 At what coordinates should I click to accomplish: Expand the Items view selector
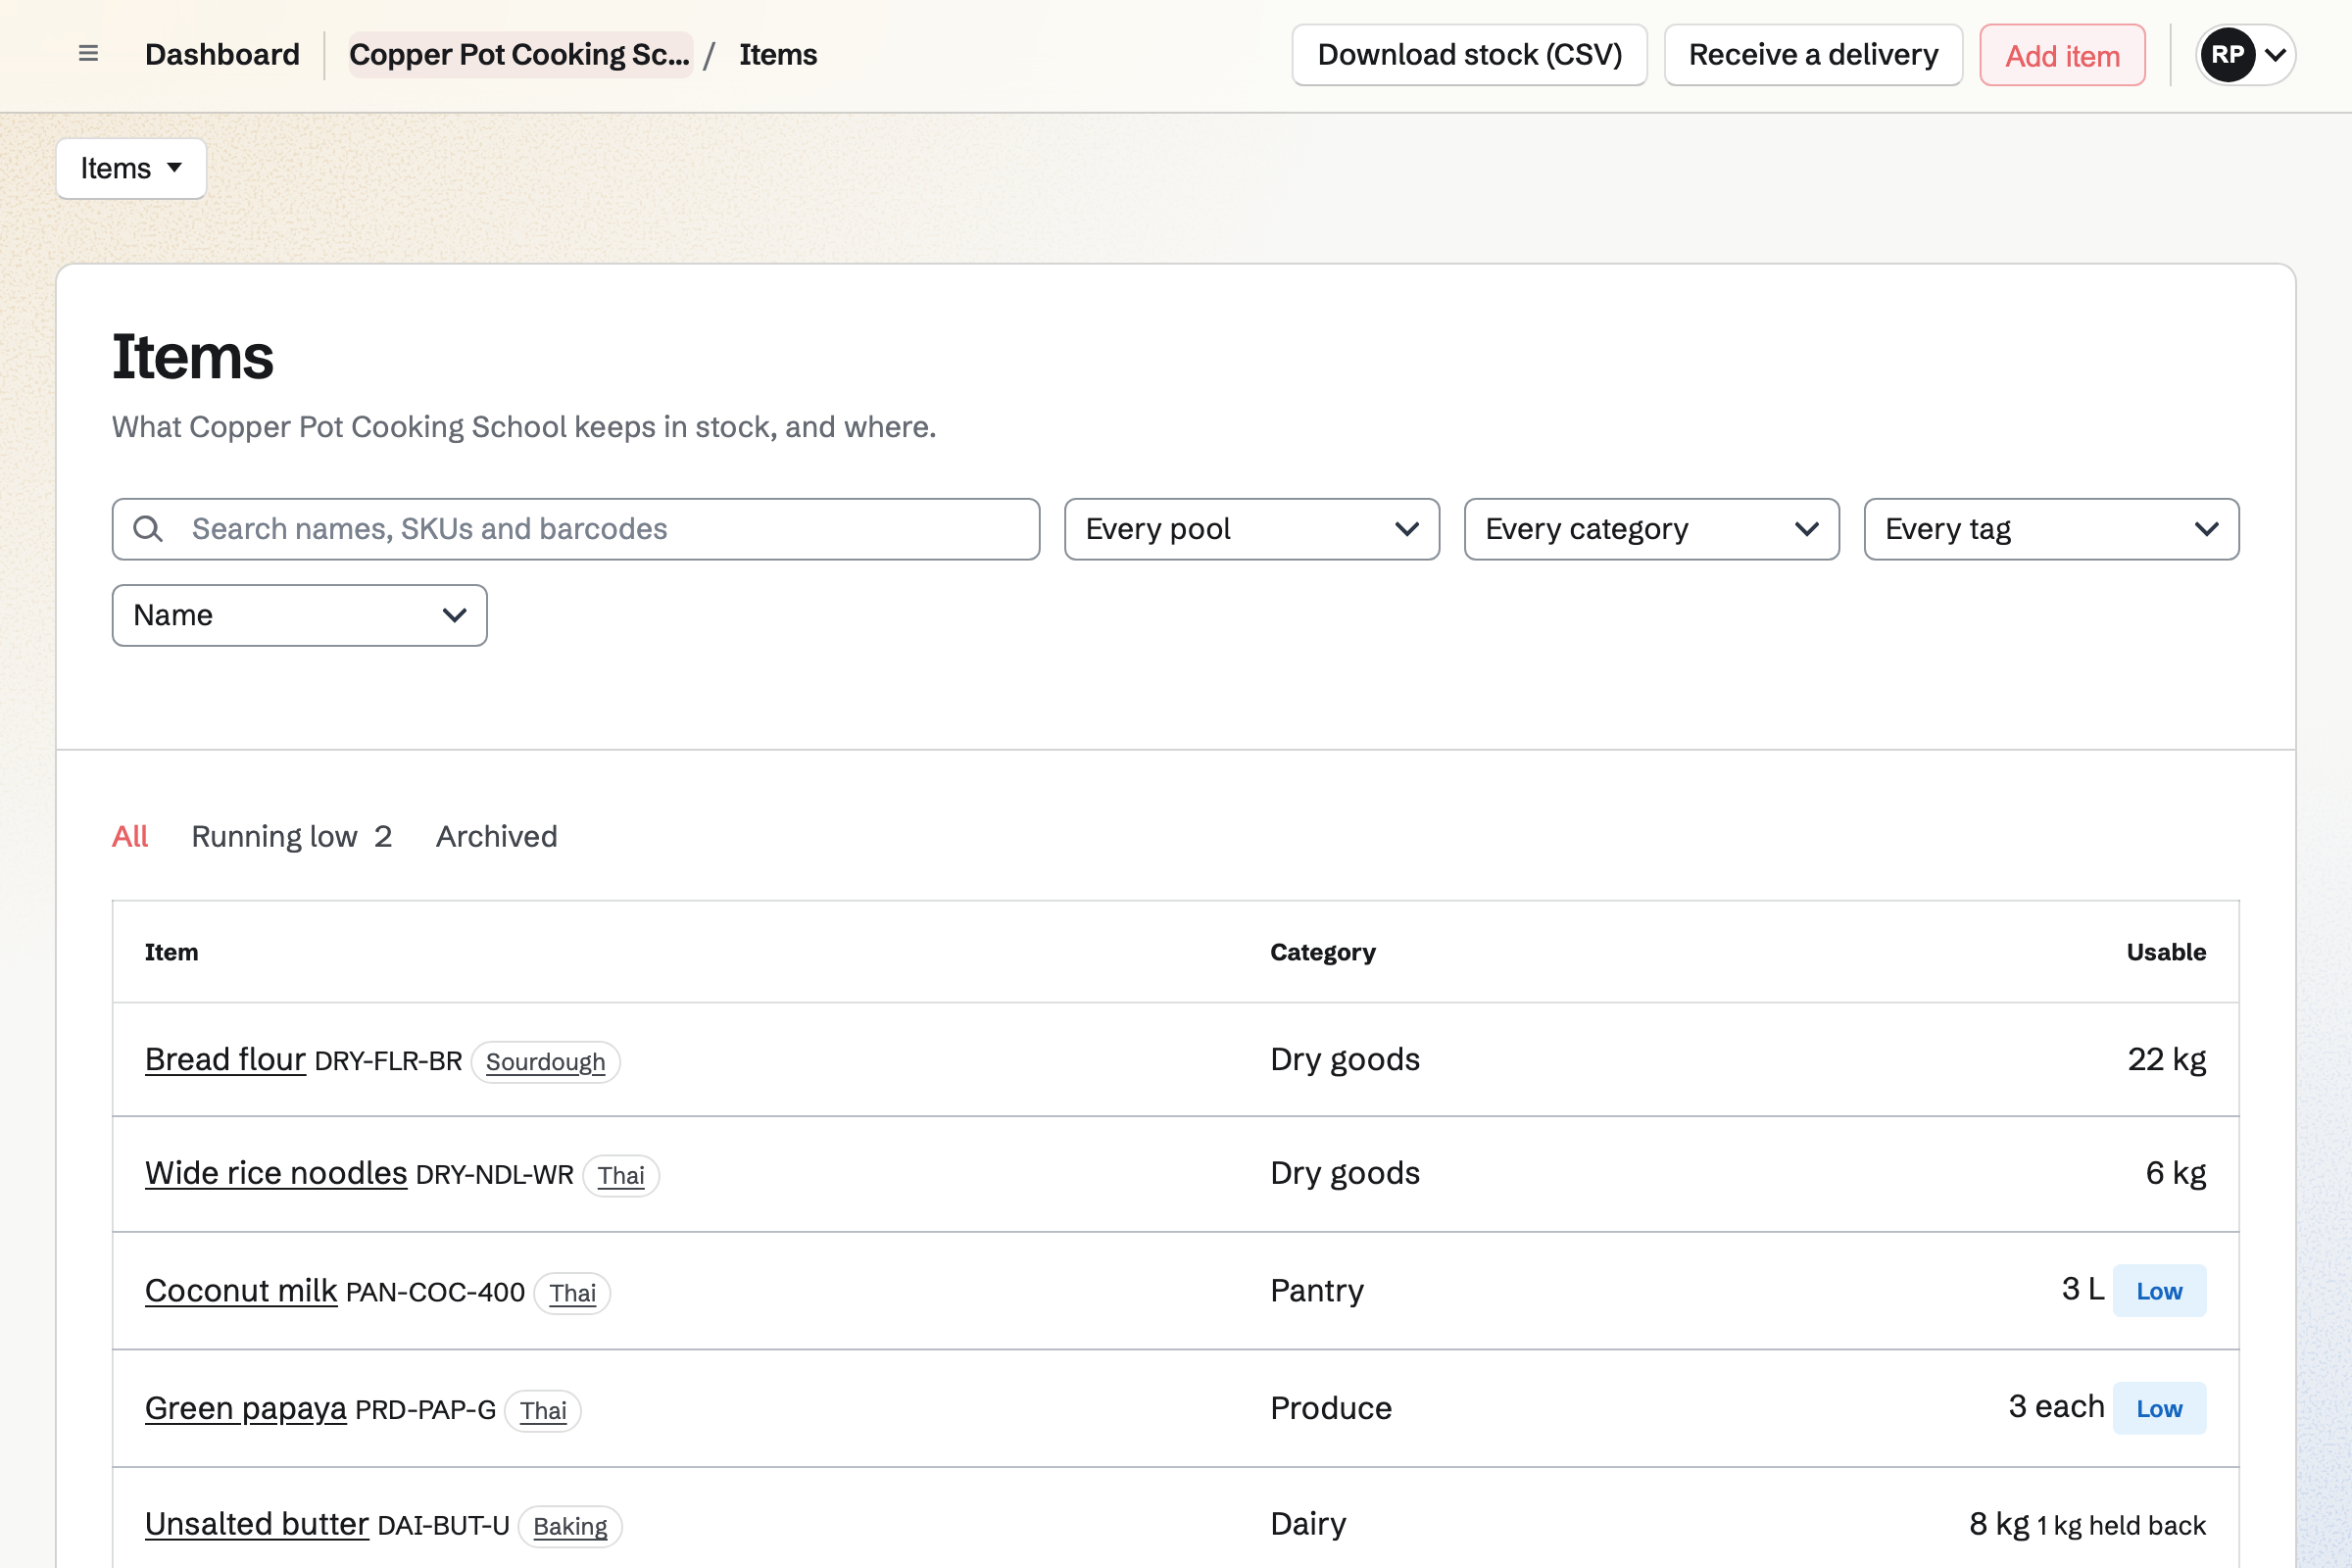131,168
